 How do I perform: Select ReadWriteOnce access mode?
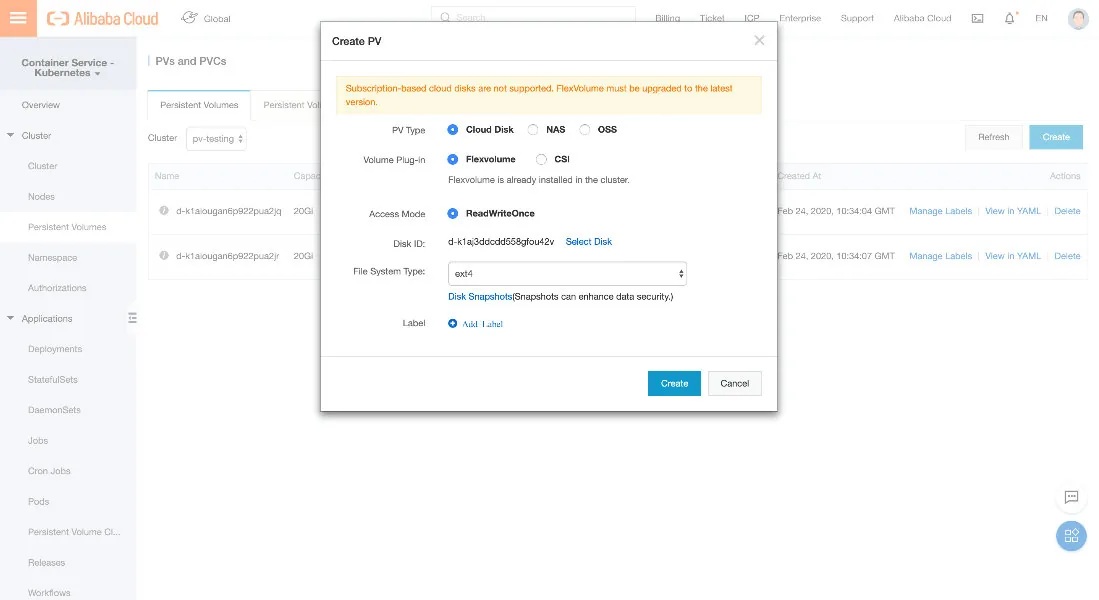coord(453,213)
